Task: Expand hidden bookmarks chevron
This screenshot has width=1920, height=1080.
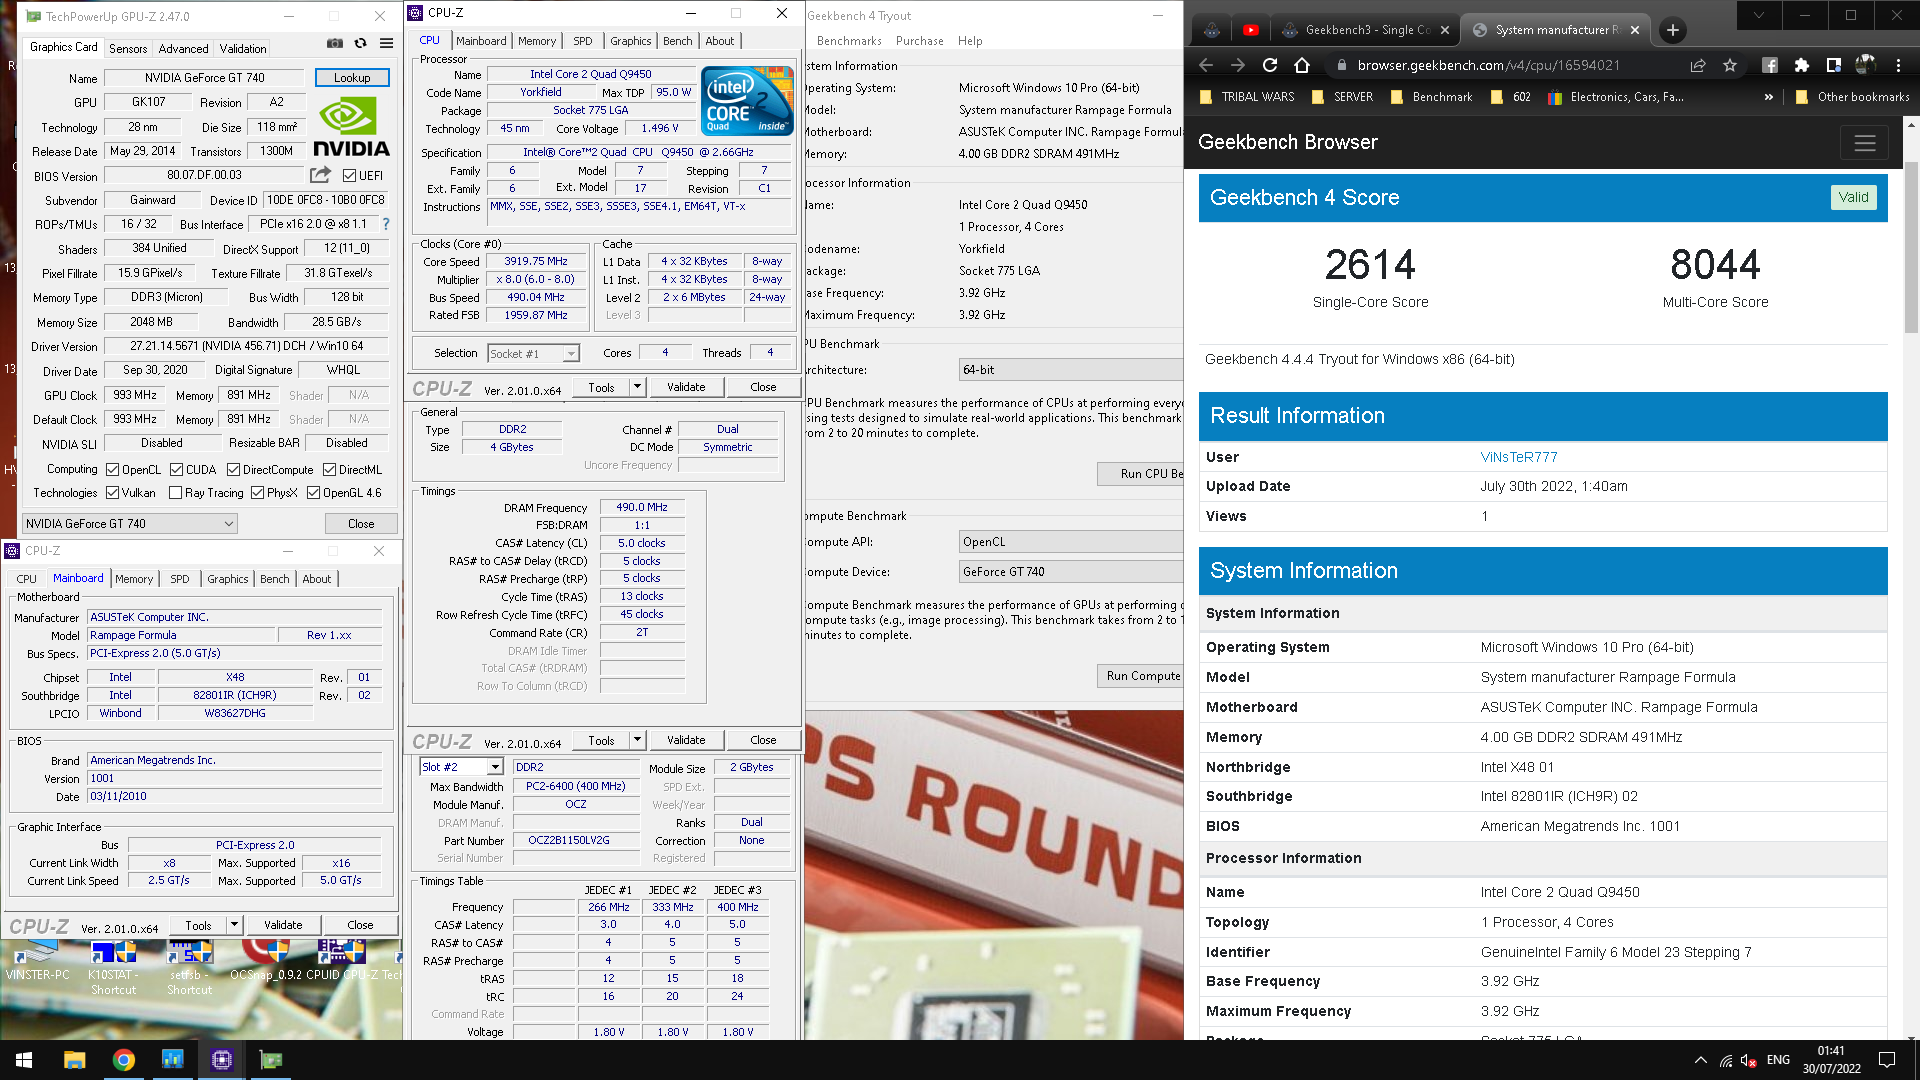Action: pos(1768,97)
